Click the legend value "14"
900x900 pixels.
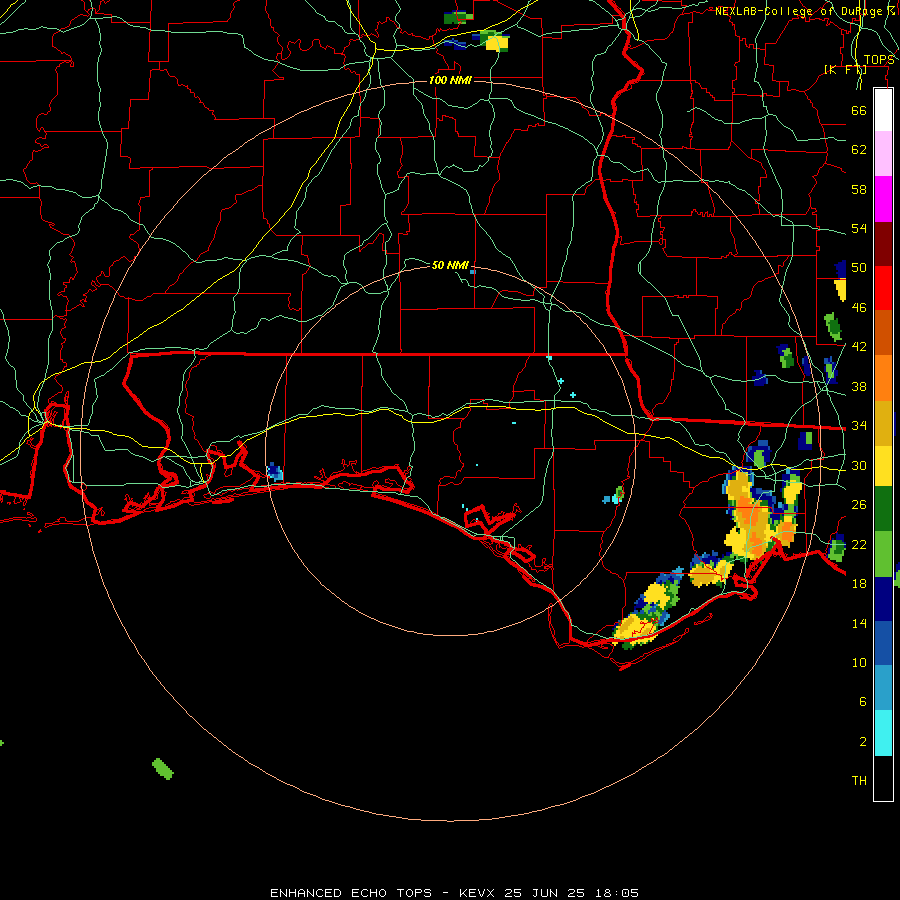(x=859, y=623)
